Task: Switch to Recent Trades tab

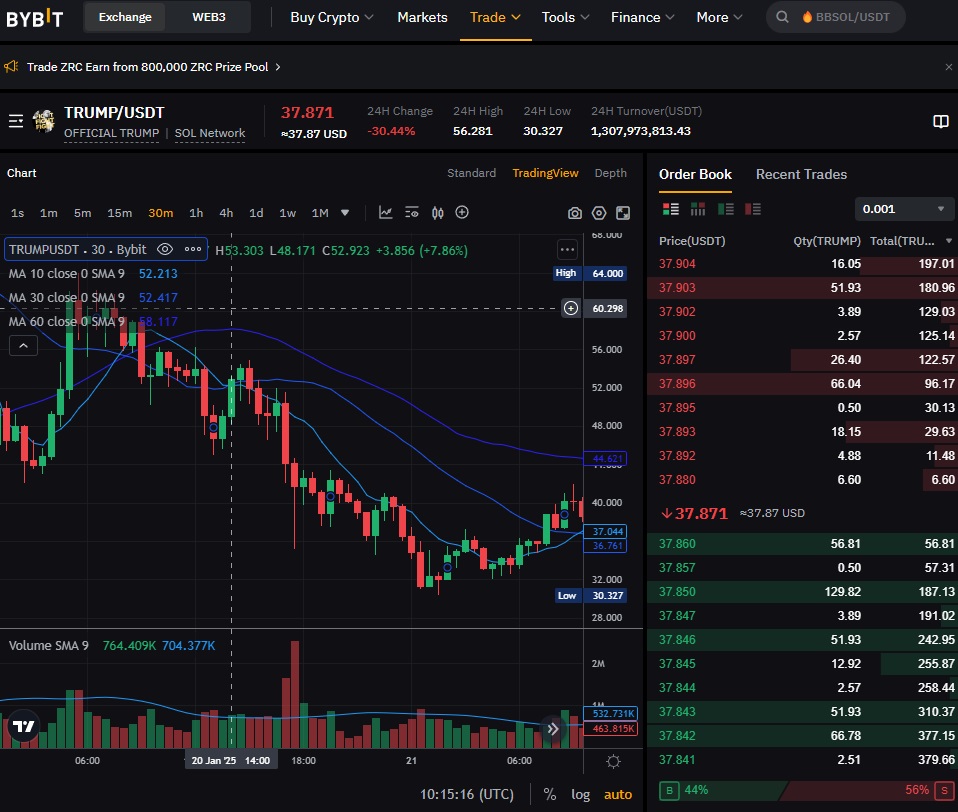Action: click(x=801, y=174)
